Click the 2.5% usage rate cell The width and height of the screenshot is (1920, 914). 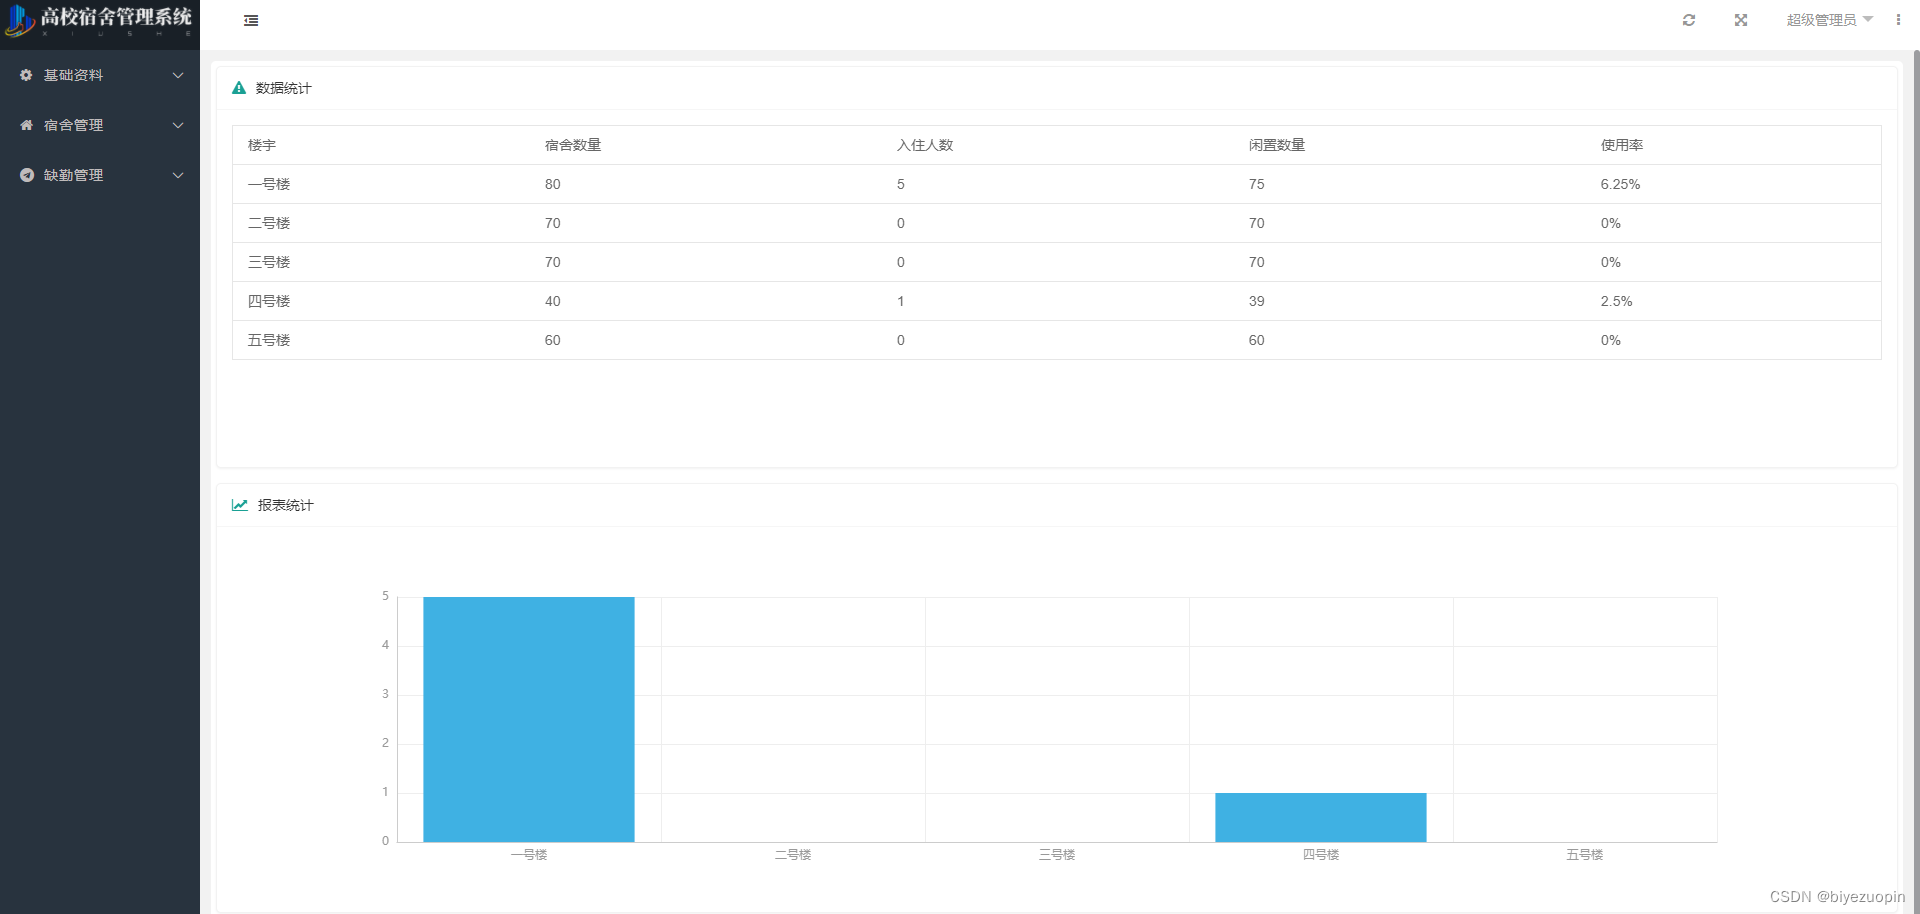1616,301
